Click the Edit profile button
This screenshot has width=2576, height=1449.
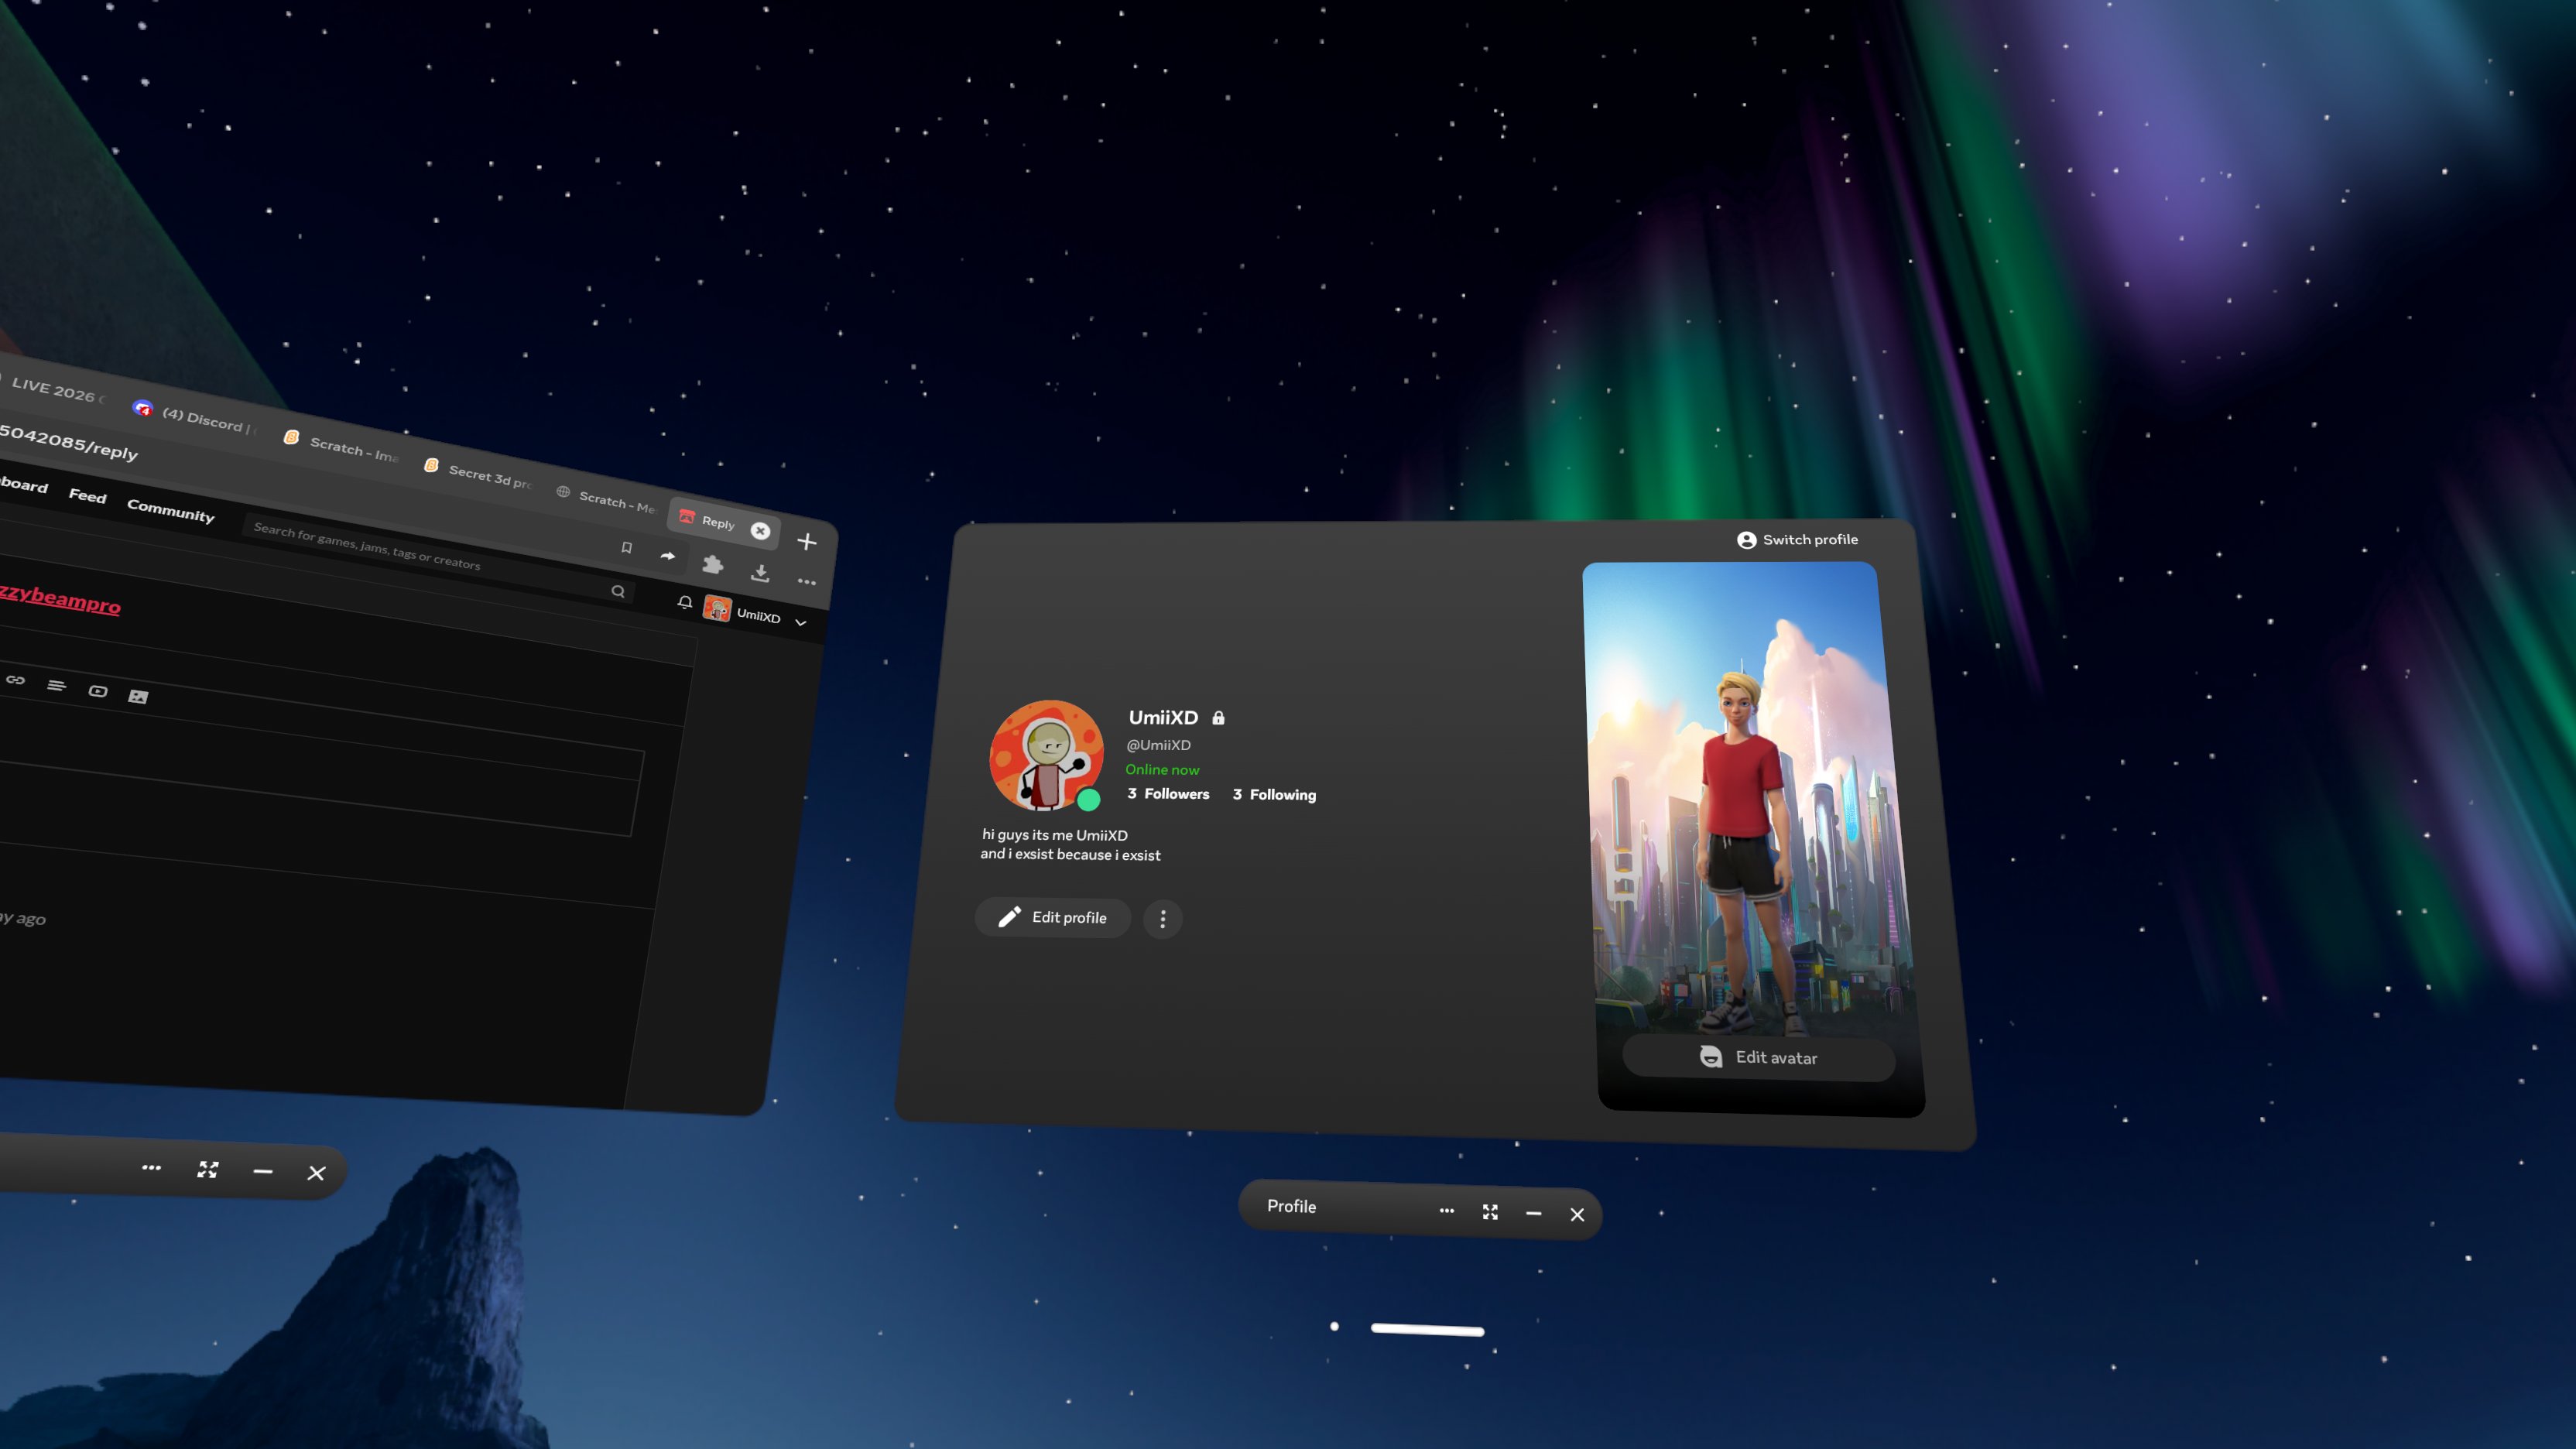[x=1052, y=917]
